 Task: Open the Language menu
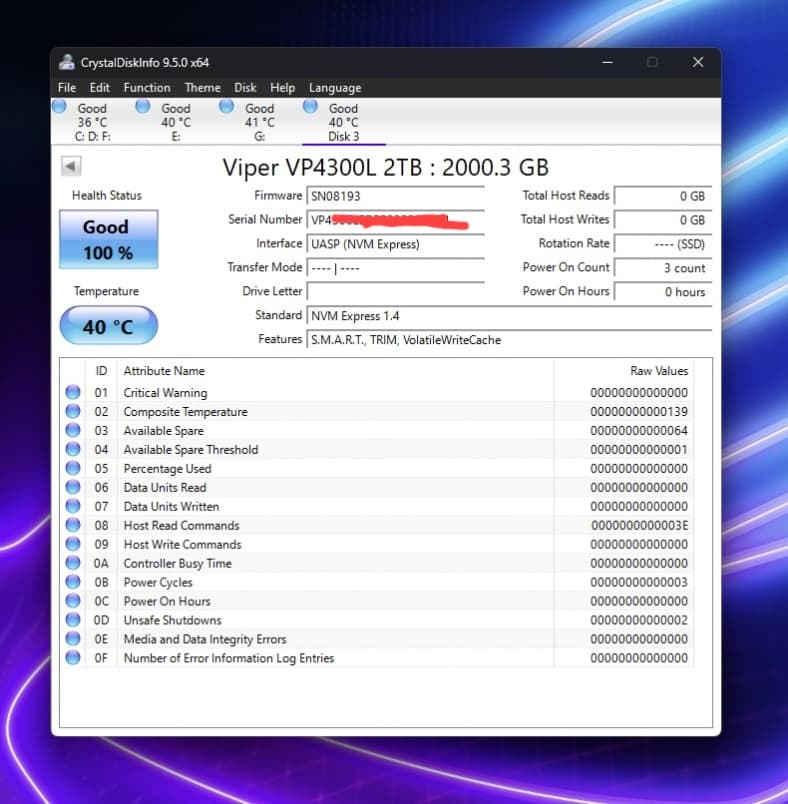tap(334, 88)
